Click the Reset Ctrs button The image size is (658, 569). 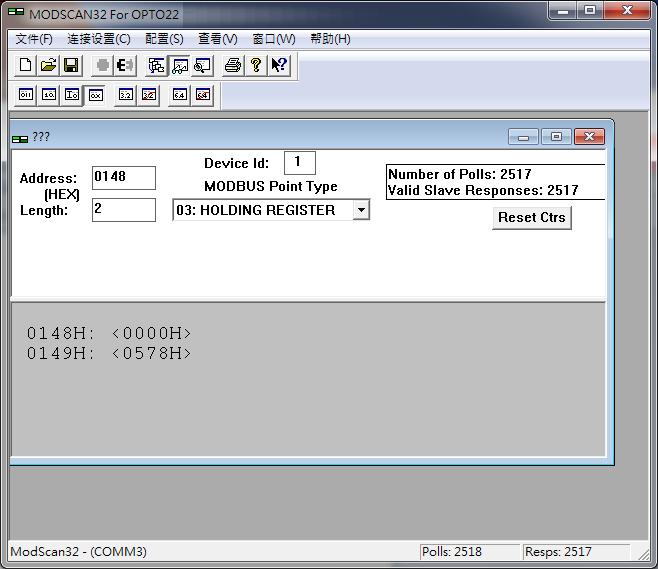click(x=532, y=218)
